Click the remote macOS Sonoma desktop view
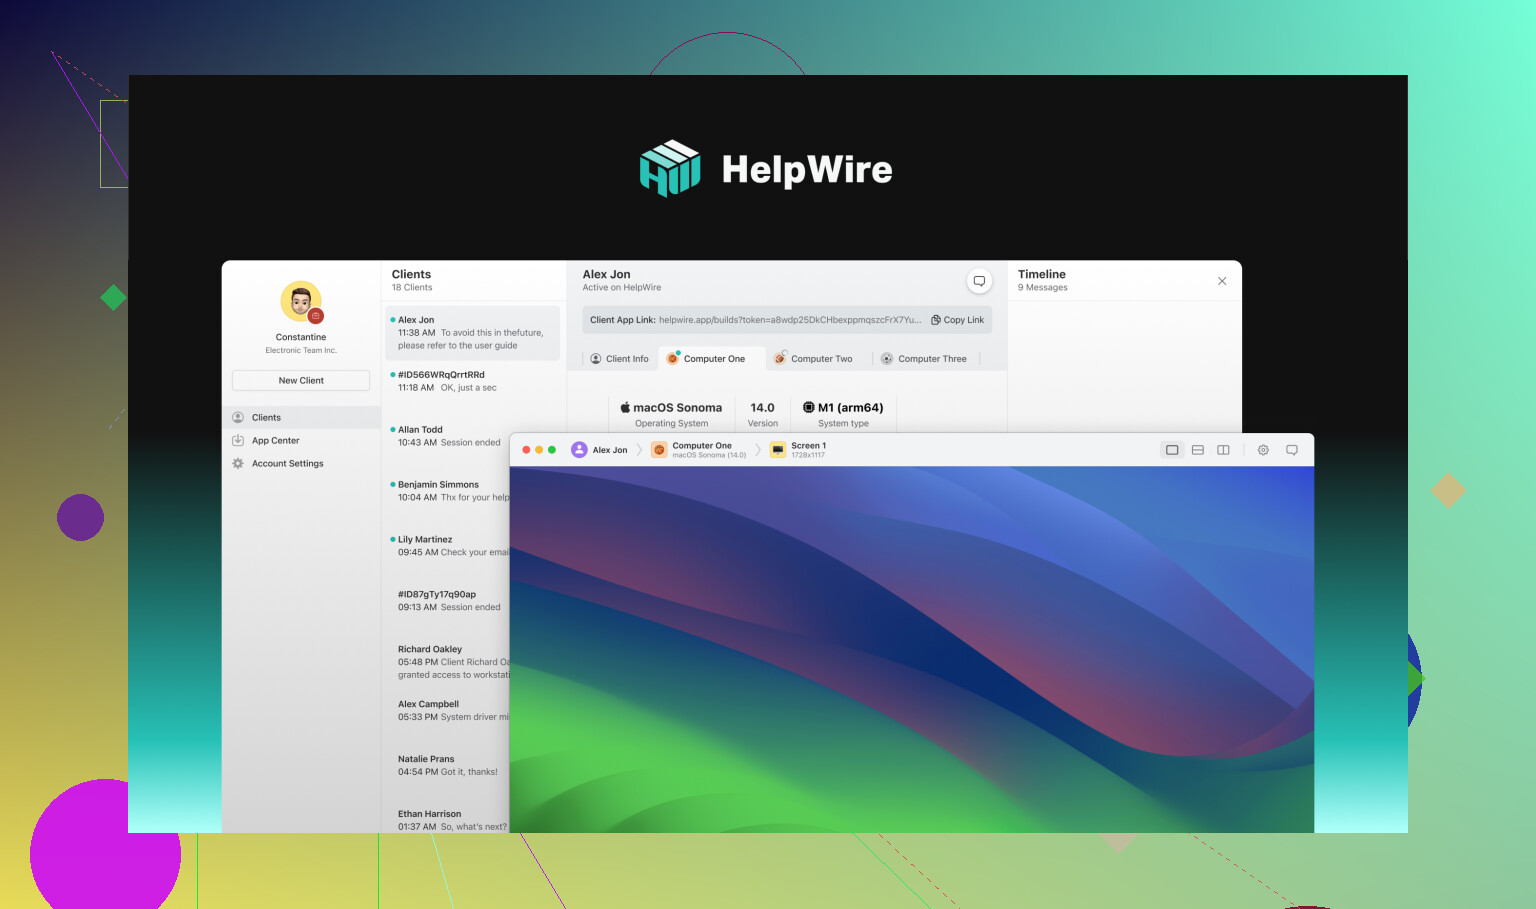This screenshot has height=909, width=1536. click(x=912, y=649)
